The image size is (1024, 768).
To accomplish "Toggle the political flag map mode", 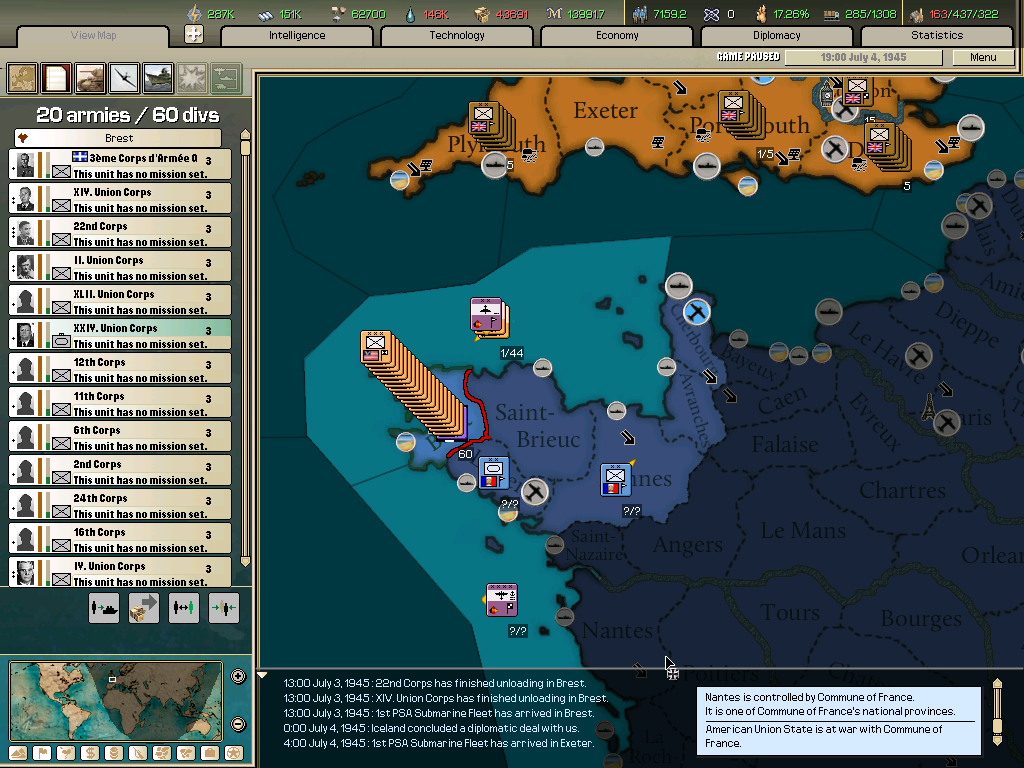I will click(x=43, y=752).
